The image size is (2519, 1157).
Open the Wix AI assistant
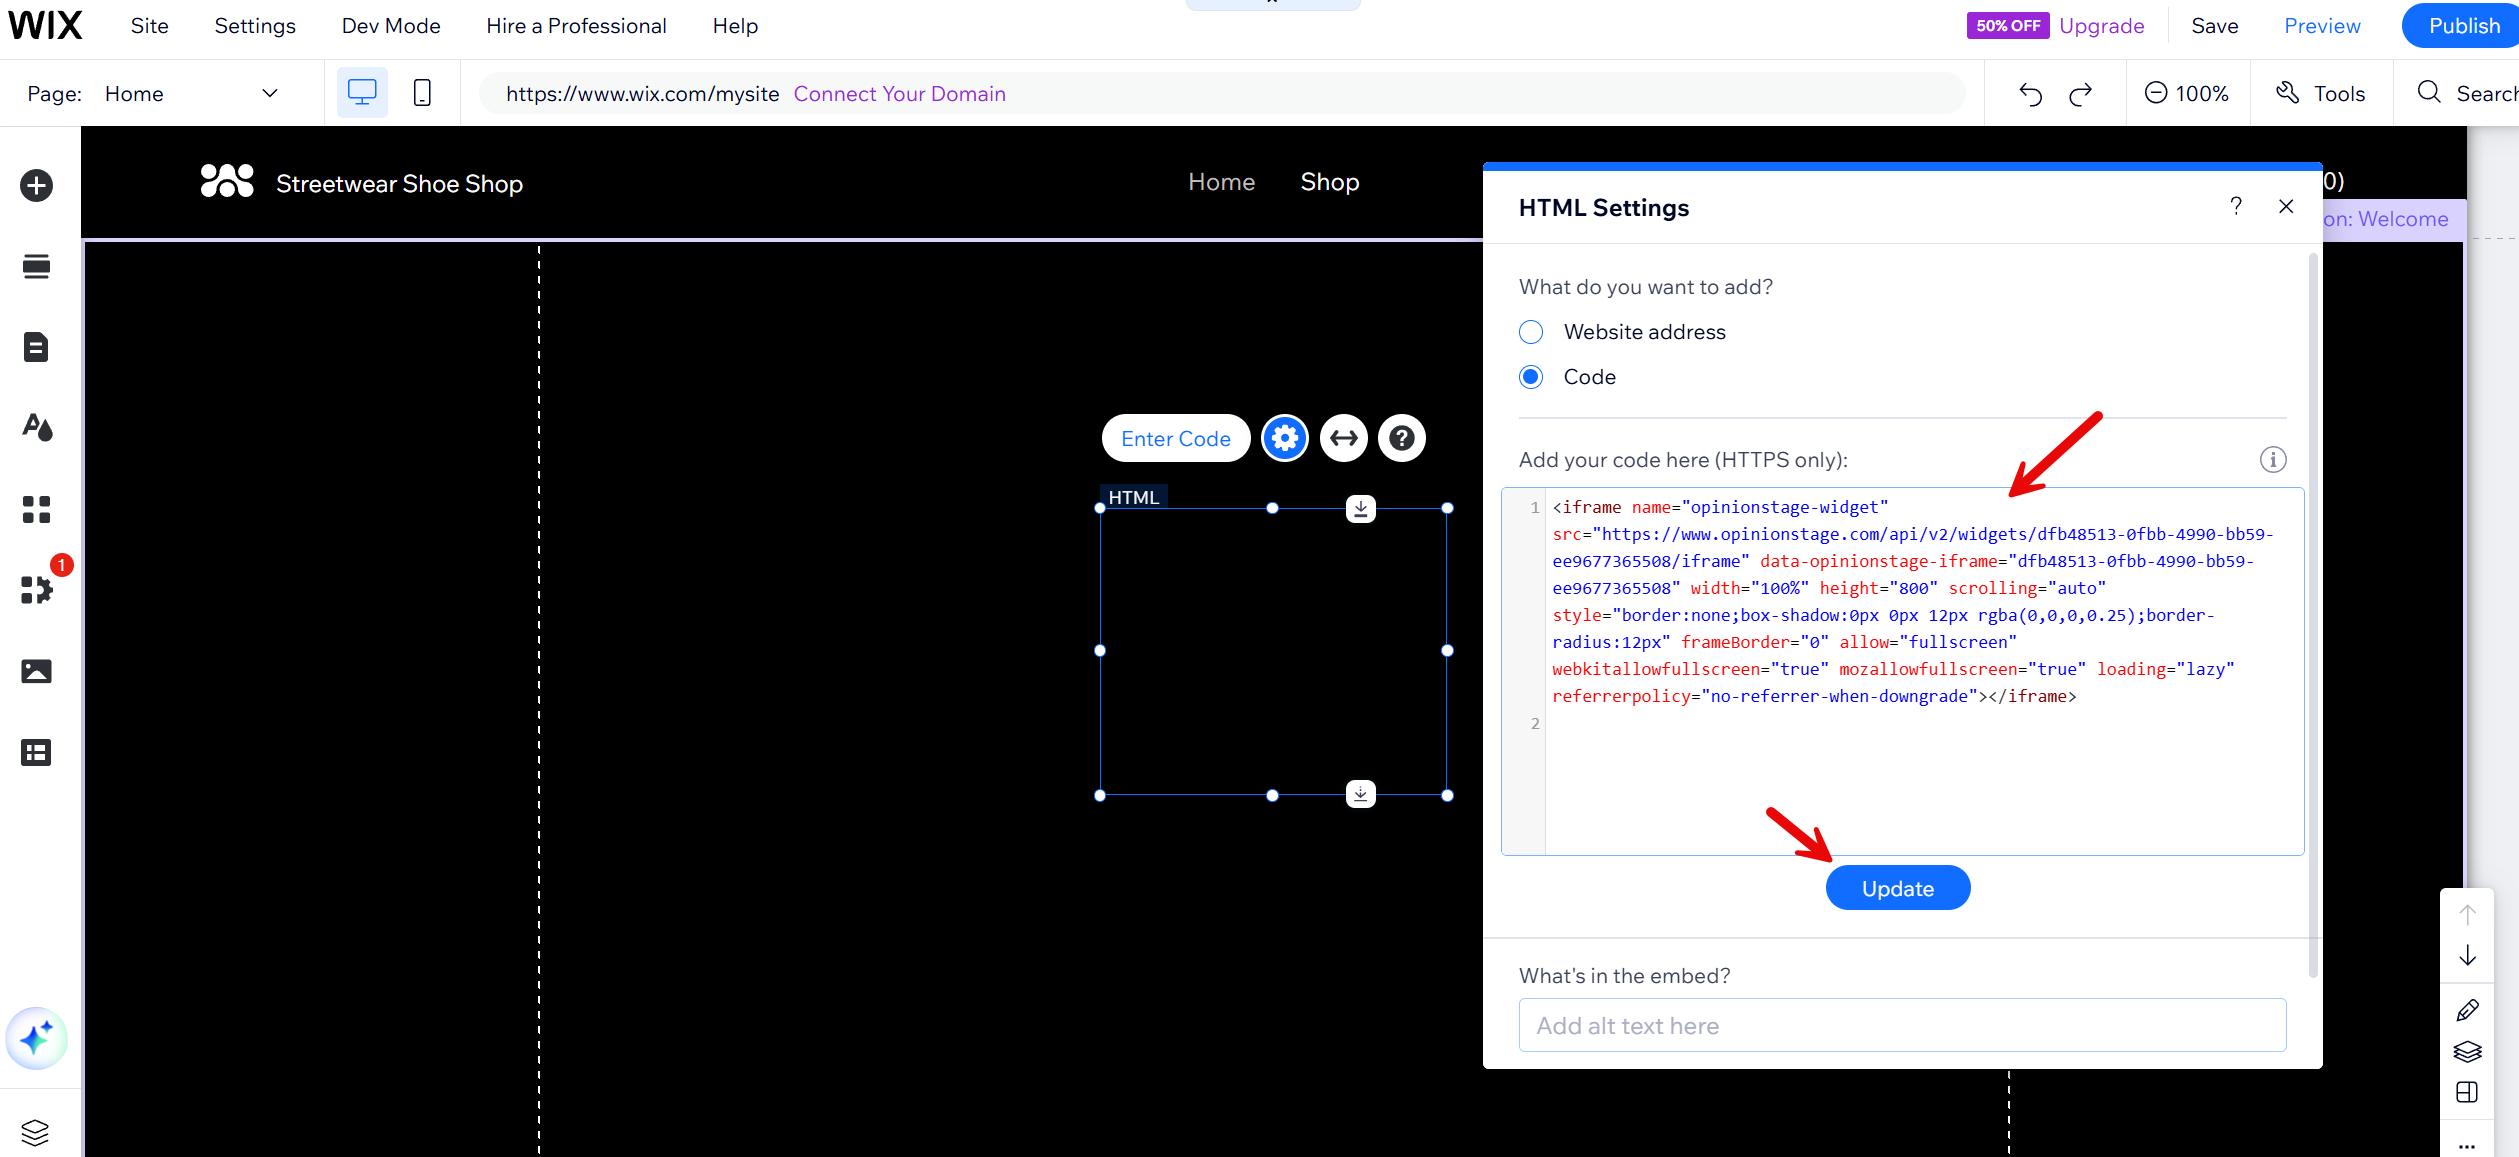(x=36, y=1038)
